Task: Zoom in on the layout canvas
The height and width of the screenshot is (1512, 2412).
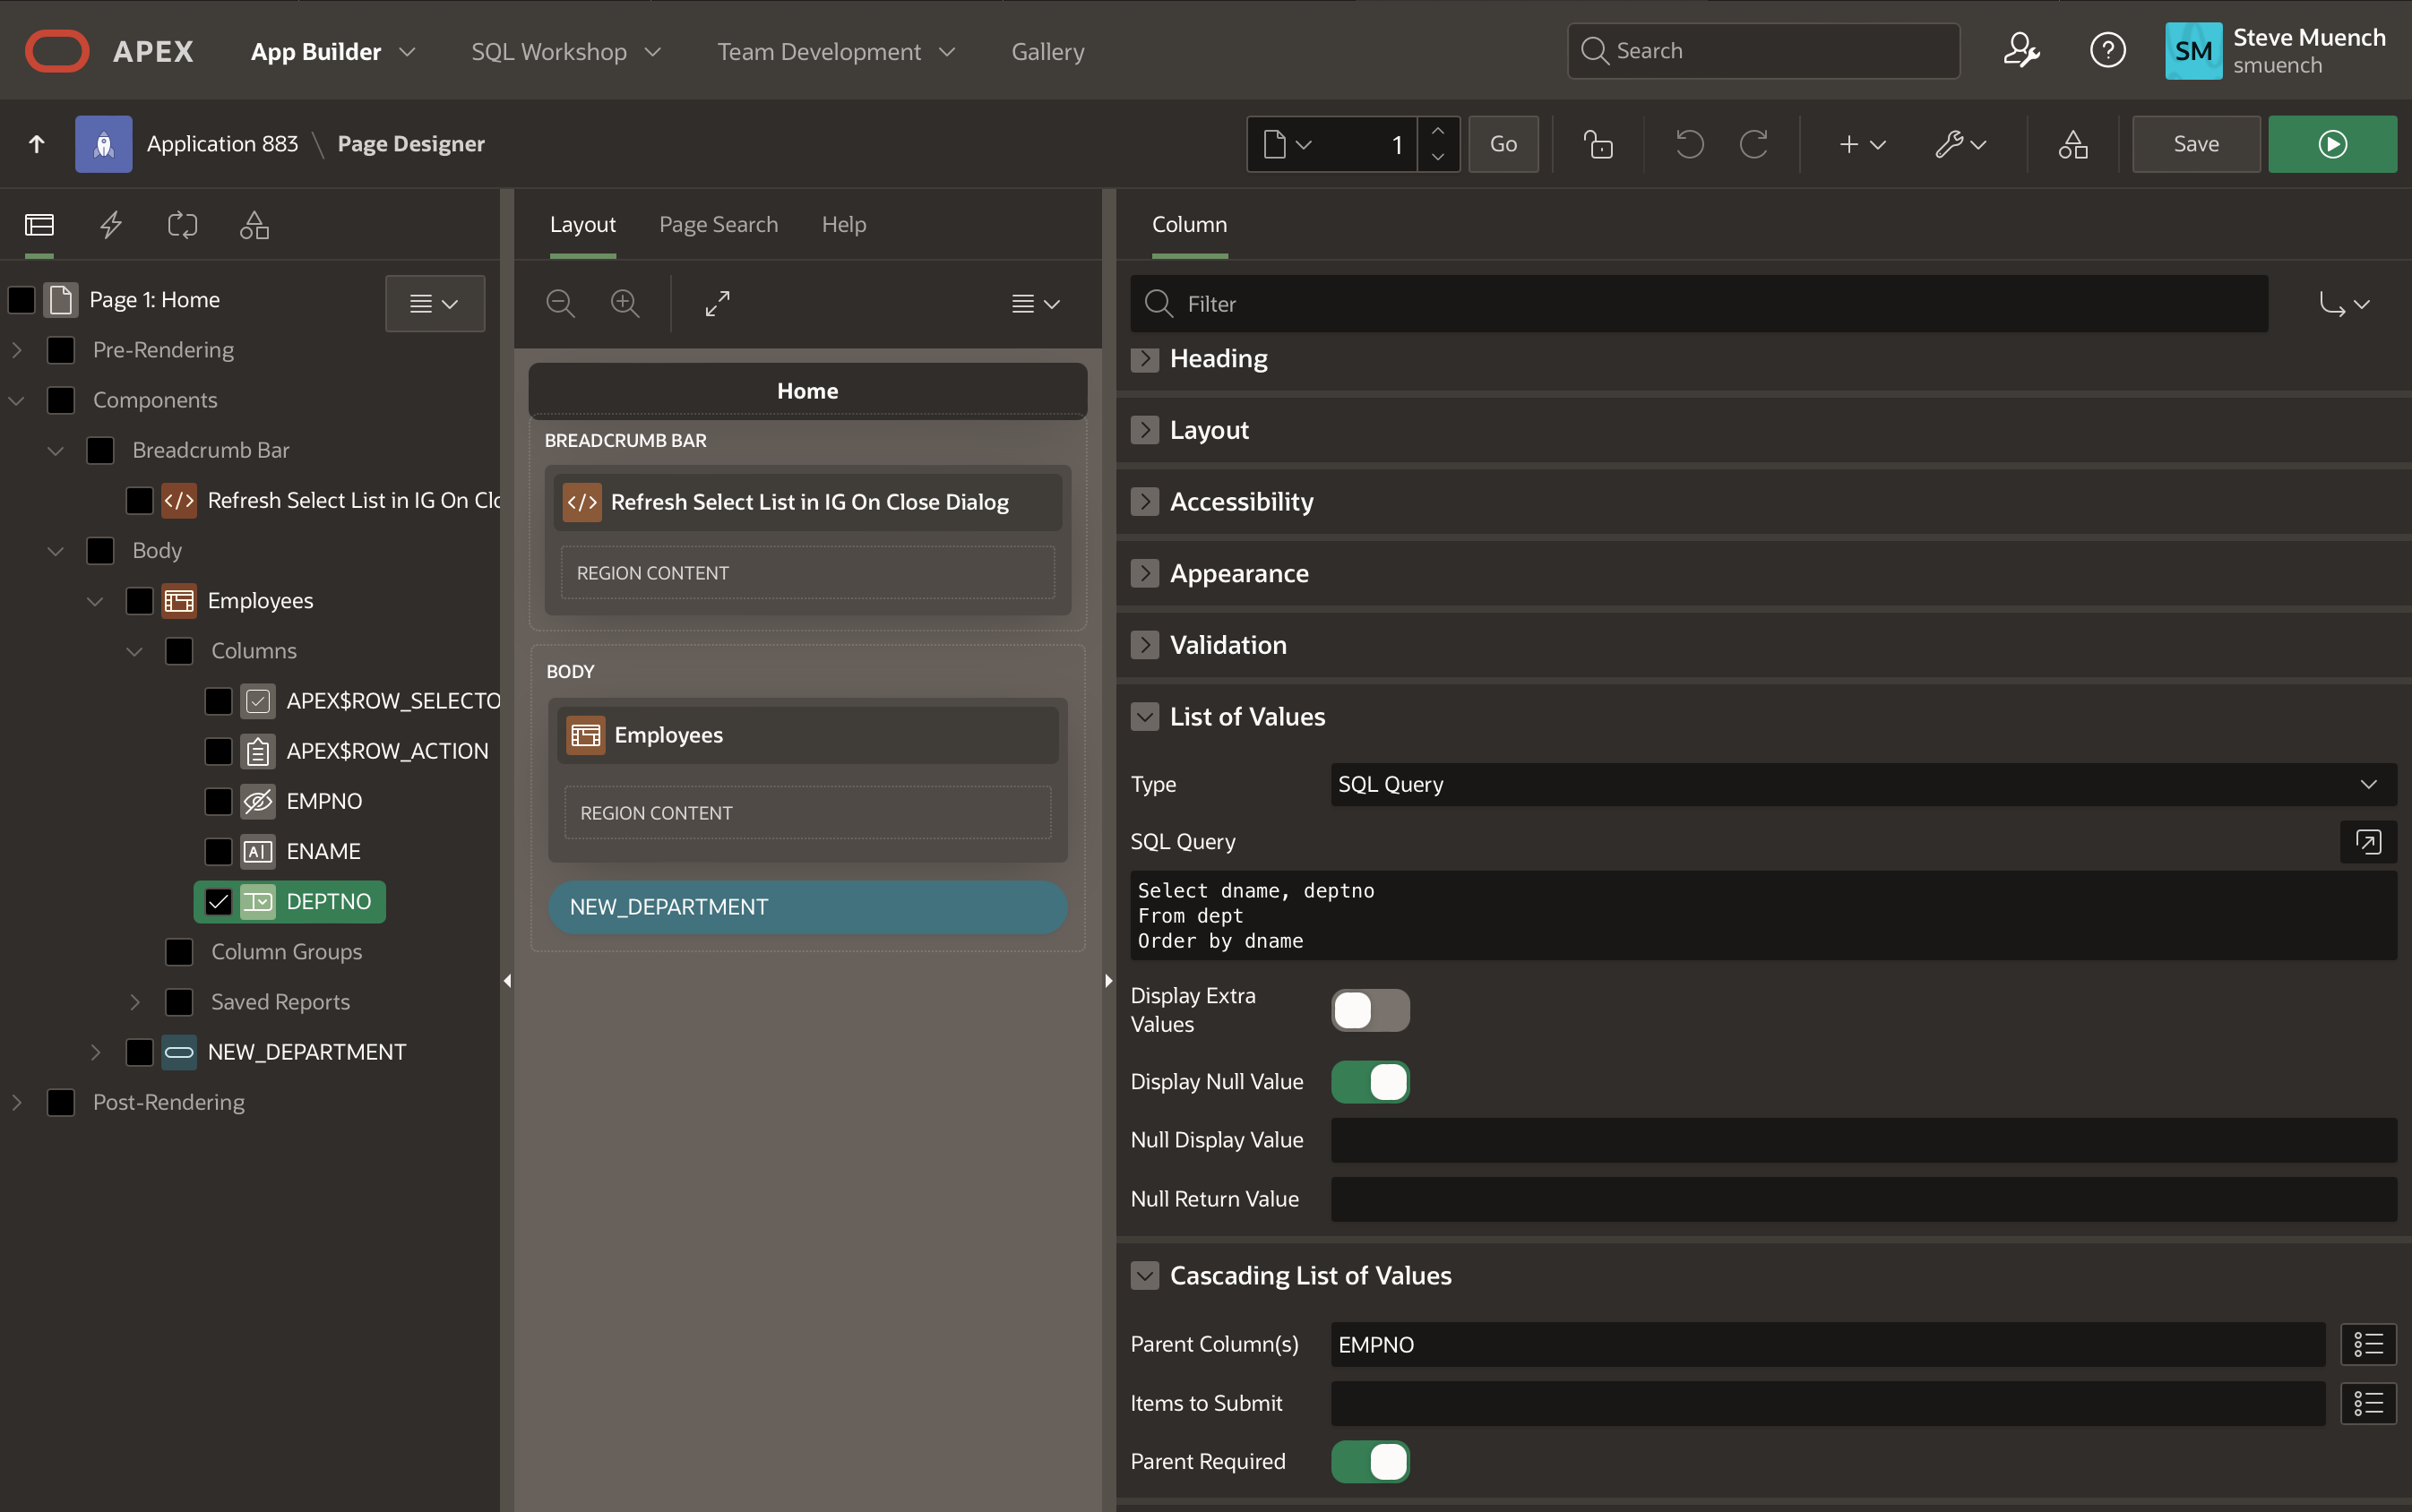Action: [625, 303]
